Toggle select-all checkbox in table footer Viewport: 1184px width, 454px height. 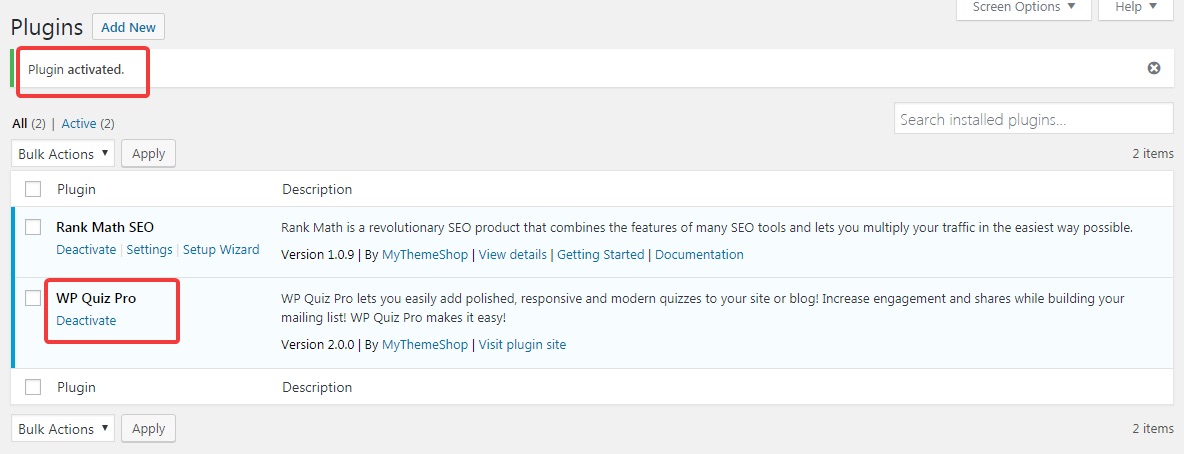pyautogui.click(x=33, y=387)
